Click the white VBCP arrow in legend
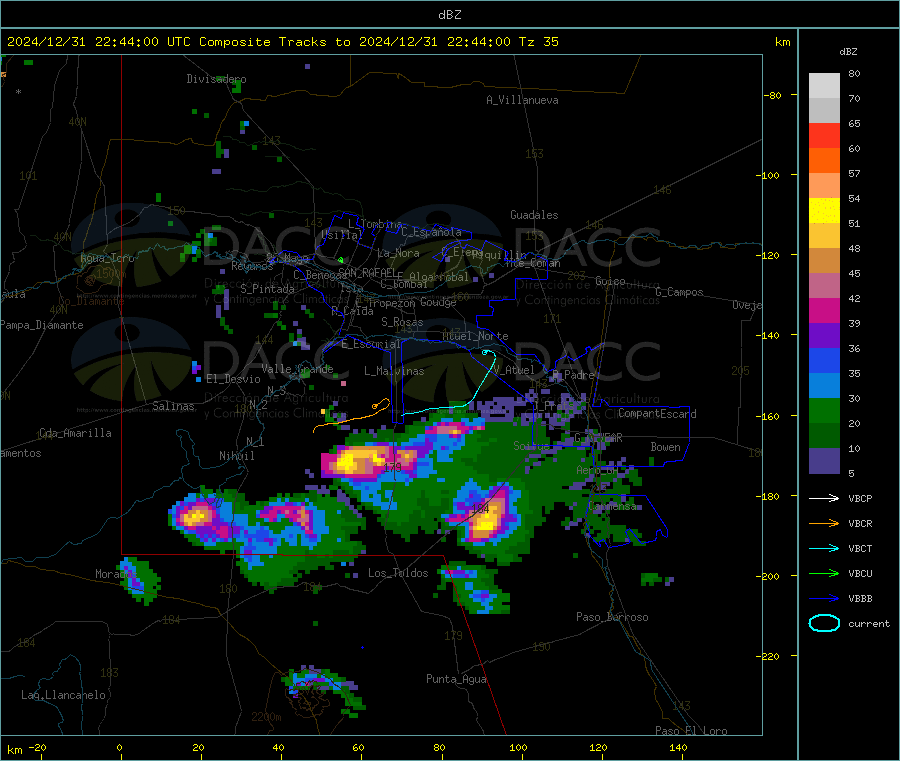 click(x=824, y=498)
